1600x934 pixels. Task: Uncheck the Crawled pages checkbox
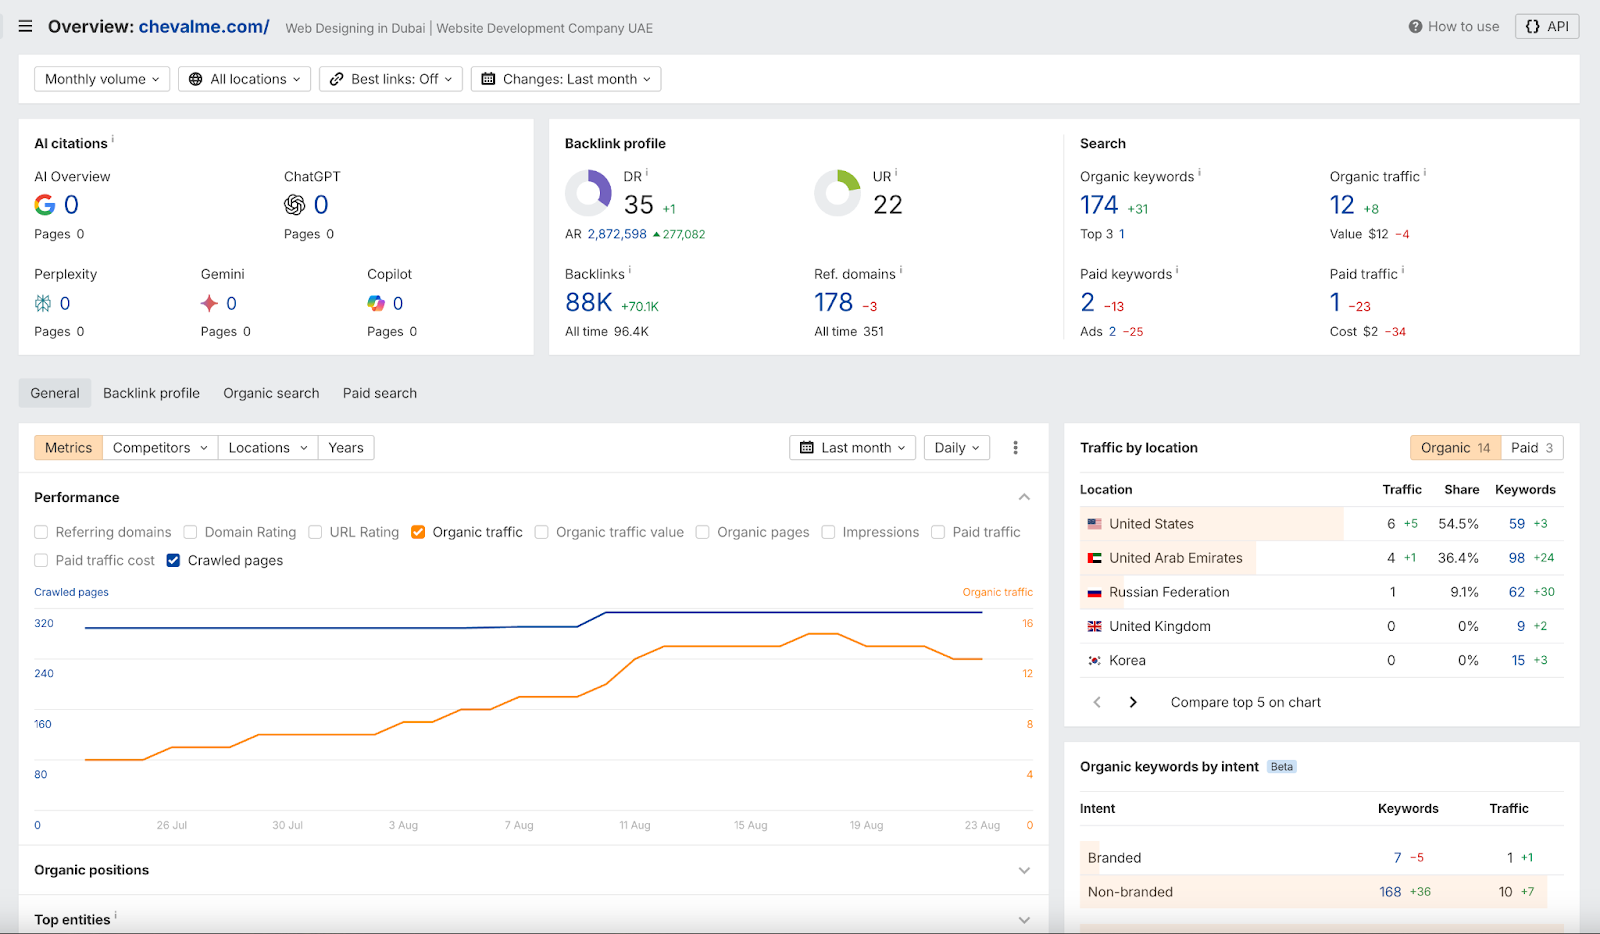(x=173, y=560)
